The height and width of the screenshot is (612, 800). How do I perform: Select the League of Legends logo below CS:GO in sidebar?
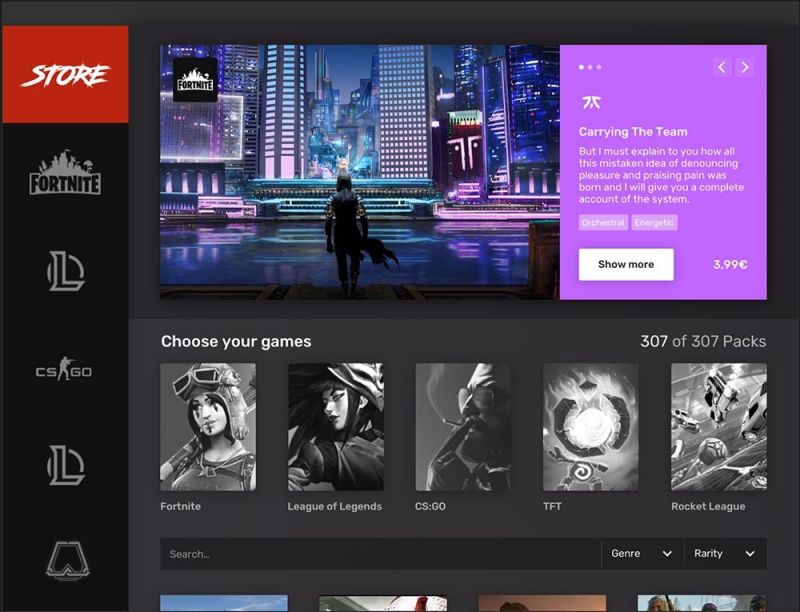65,465
